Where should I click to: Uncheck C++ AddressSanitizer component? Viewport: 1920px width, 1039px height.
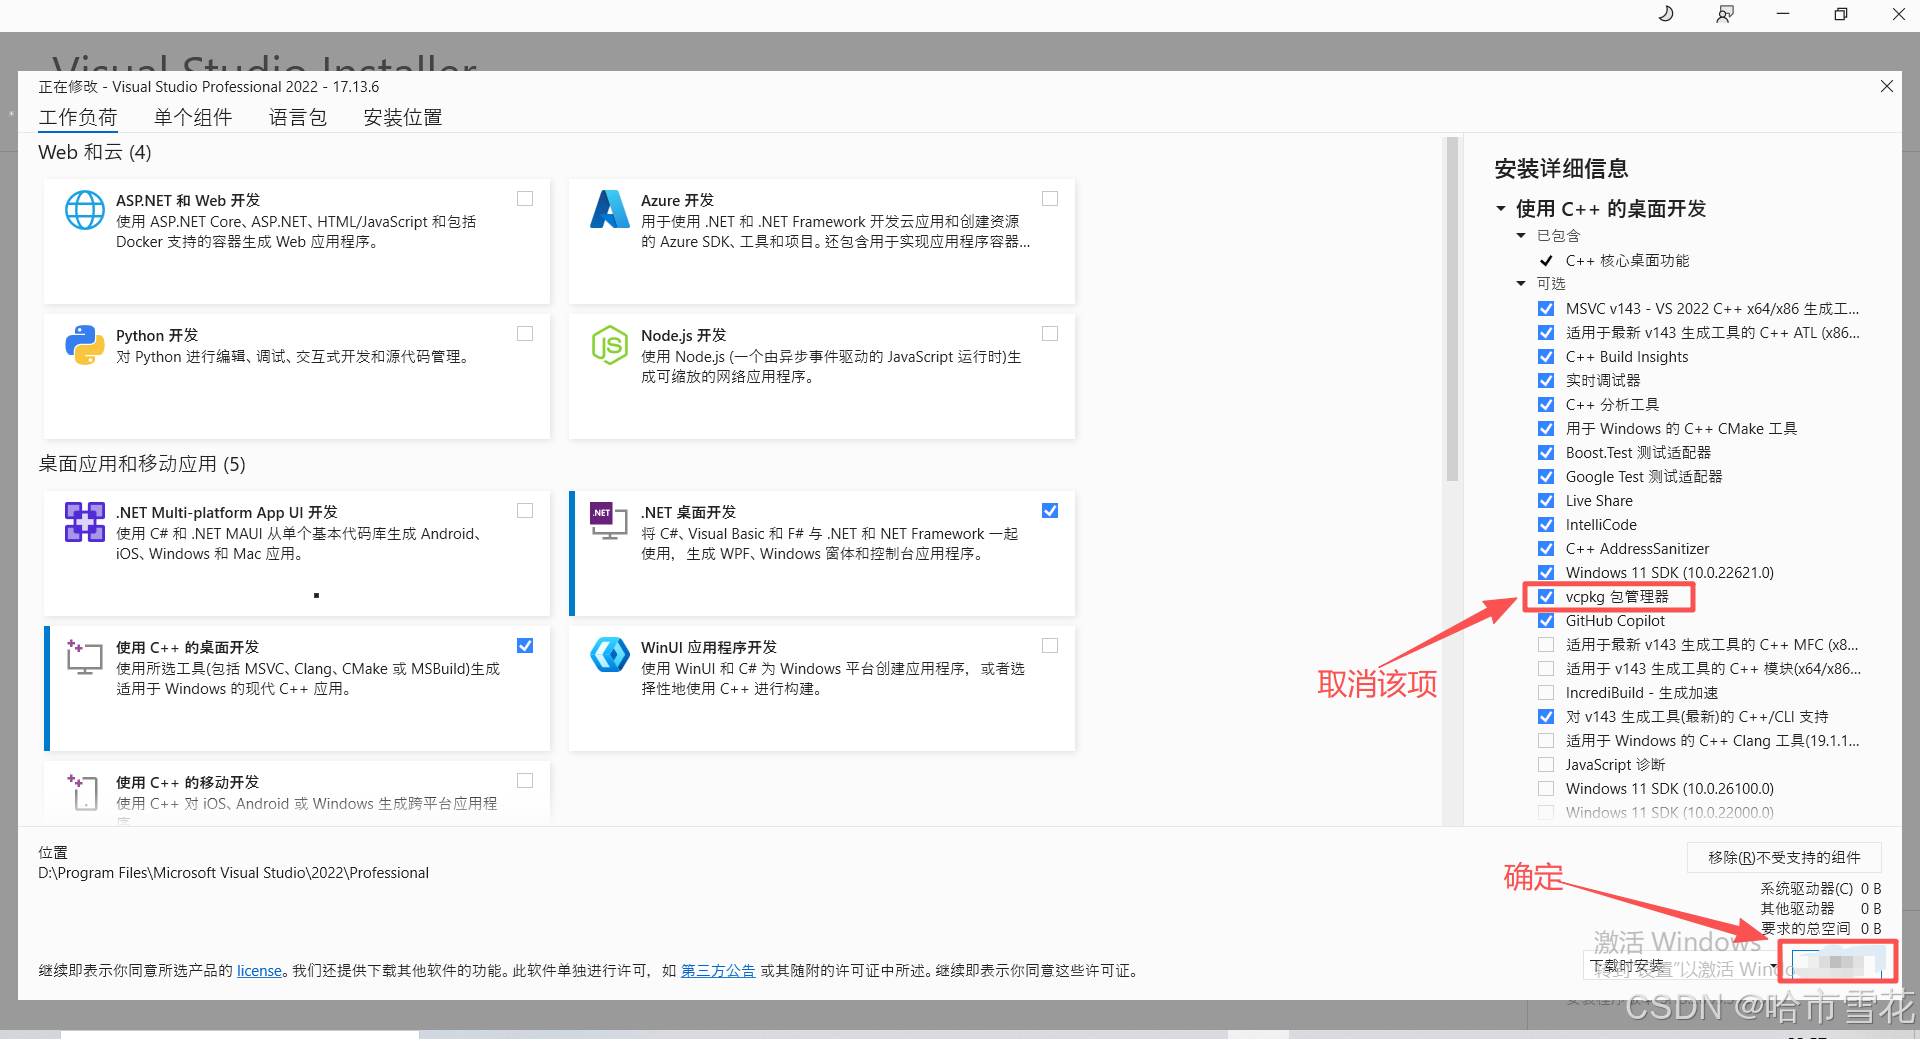(x=1546, y=549)
